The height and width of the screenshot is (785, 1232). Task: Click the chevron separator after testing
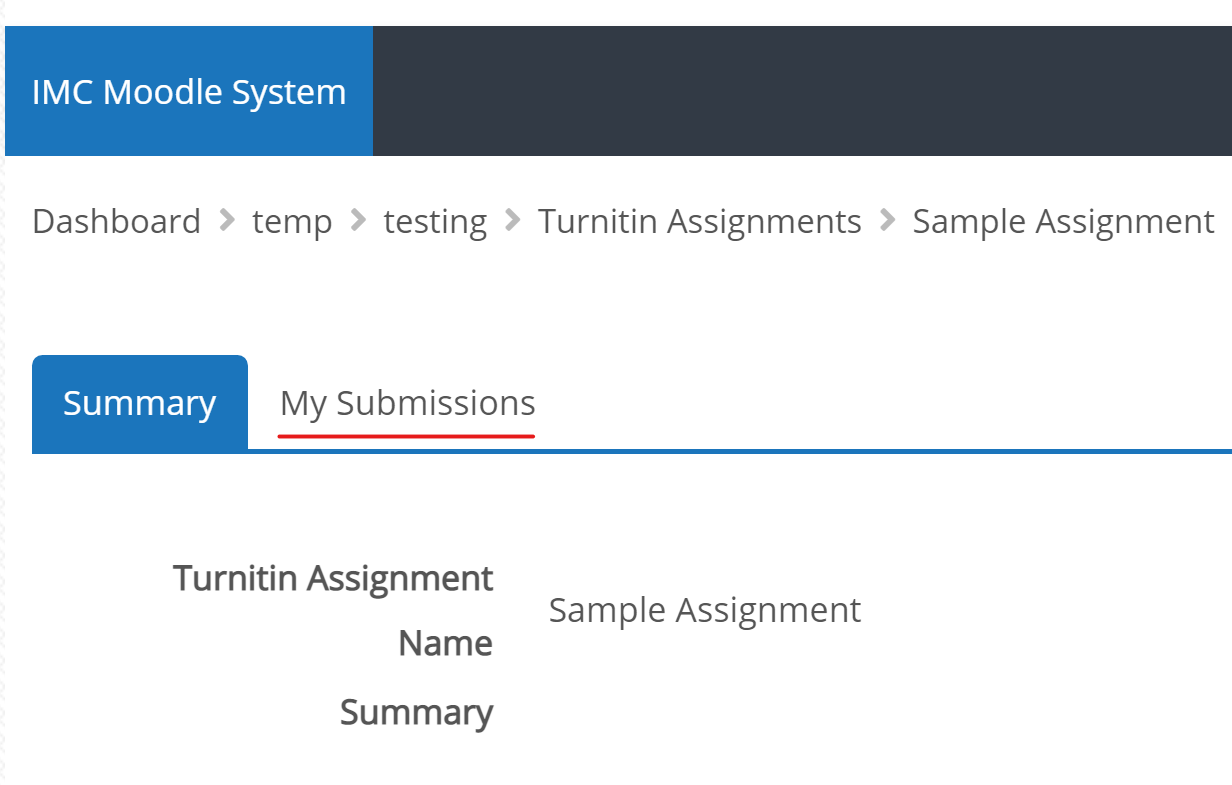click(x=513, y=221)
